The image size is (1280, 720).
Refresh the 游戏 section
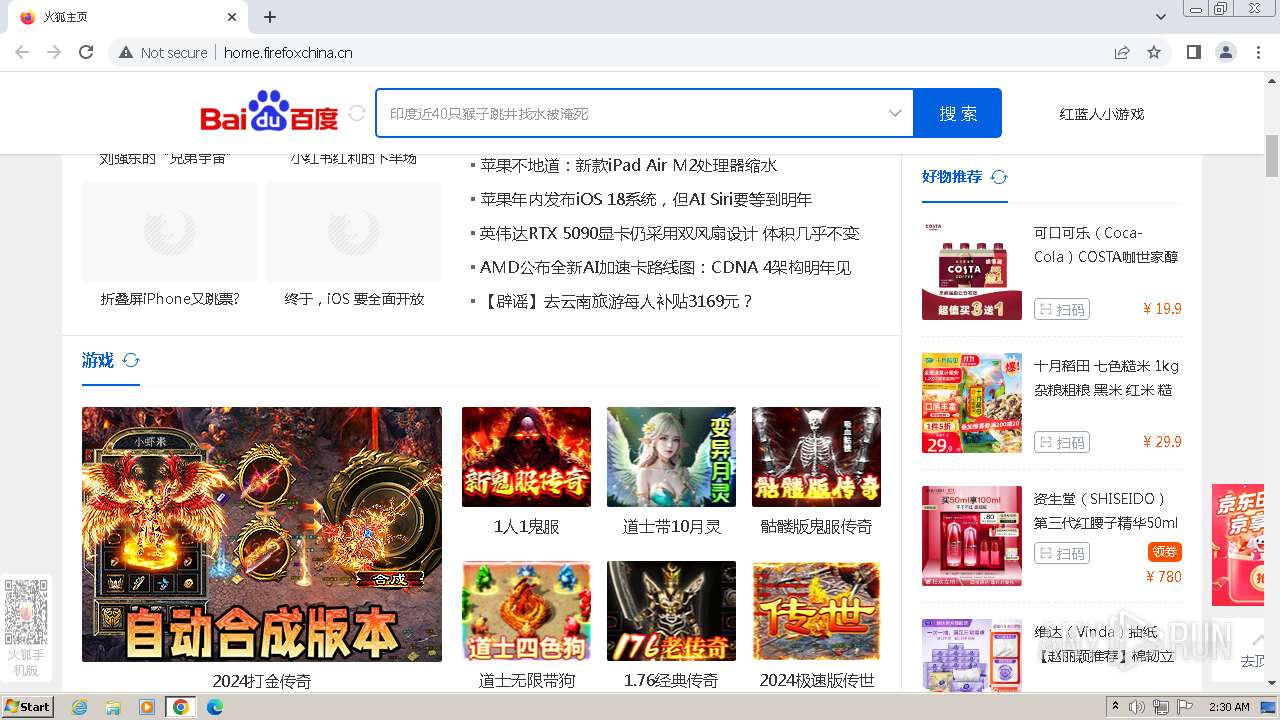tap(130, 360)
